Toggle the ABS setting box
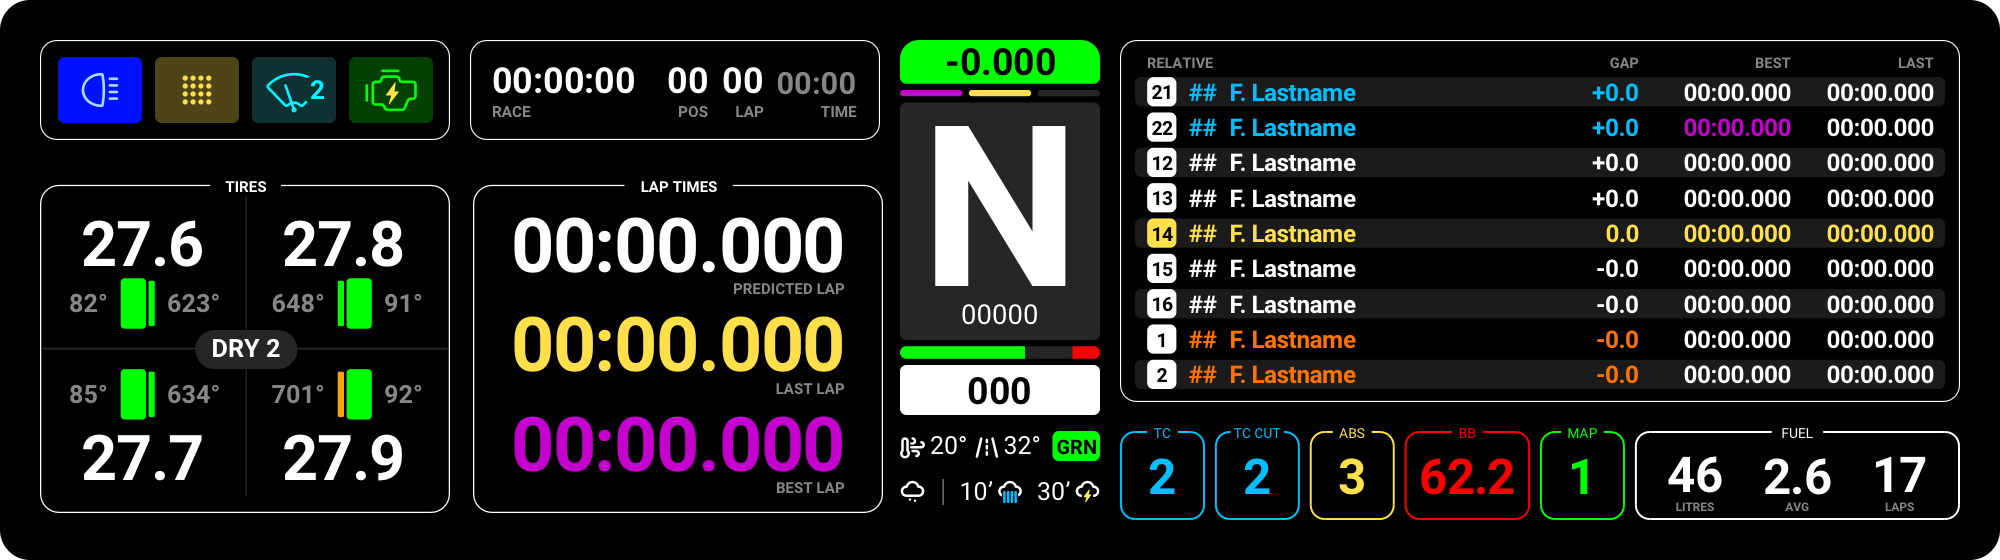 coord(1352,477)
